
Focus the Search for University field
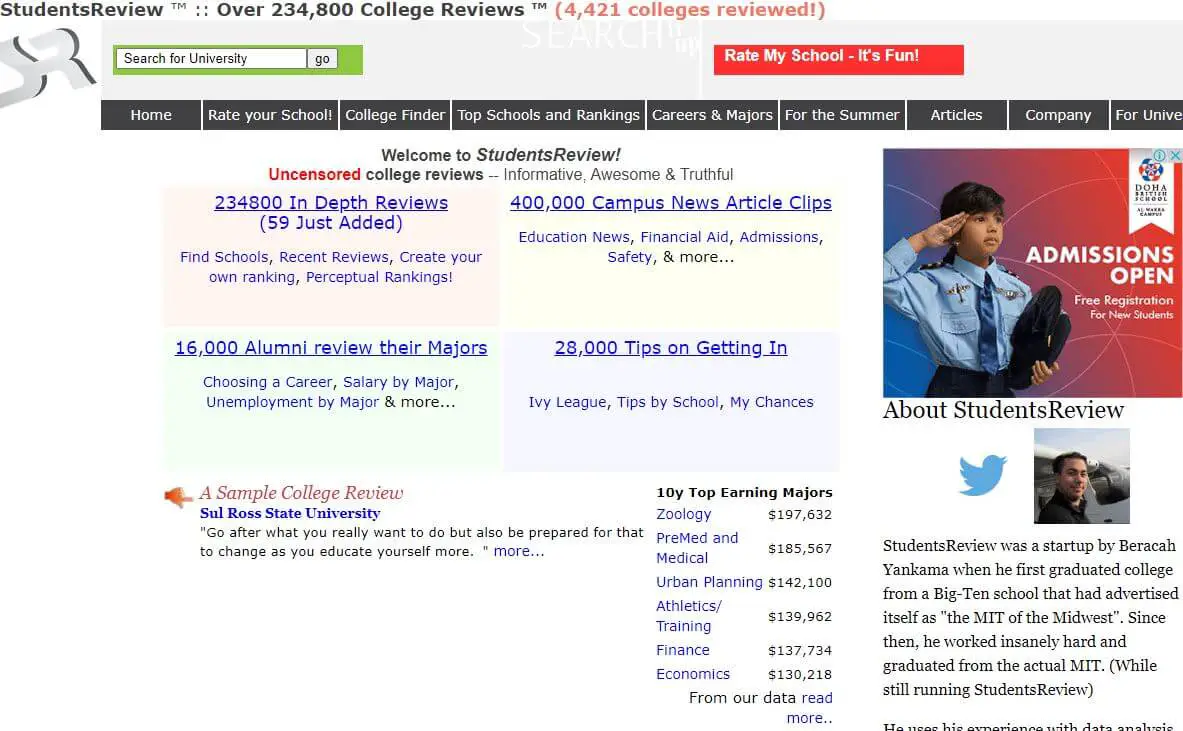tap(211, 59)
